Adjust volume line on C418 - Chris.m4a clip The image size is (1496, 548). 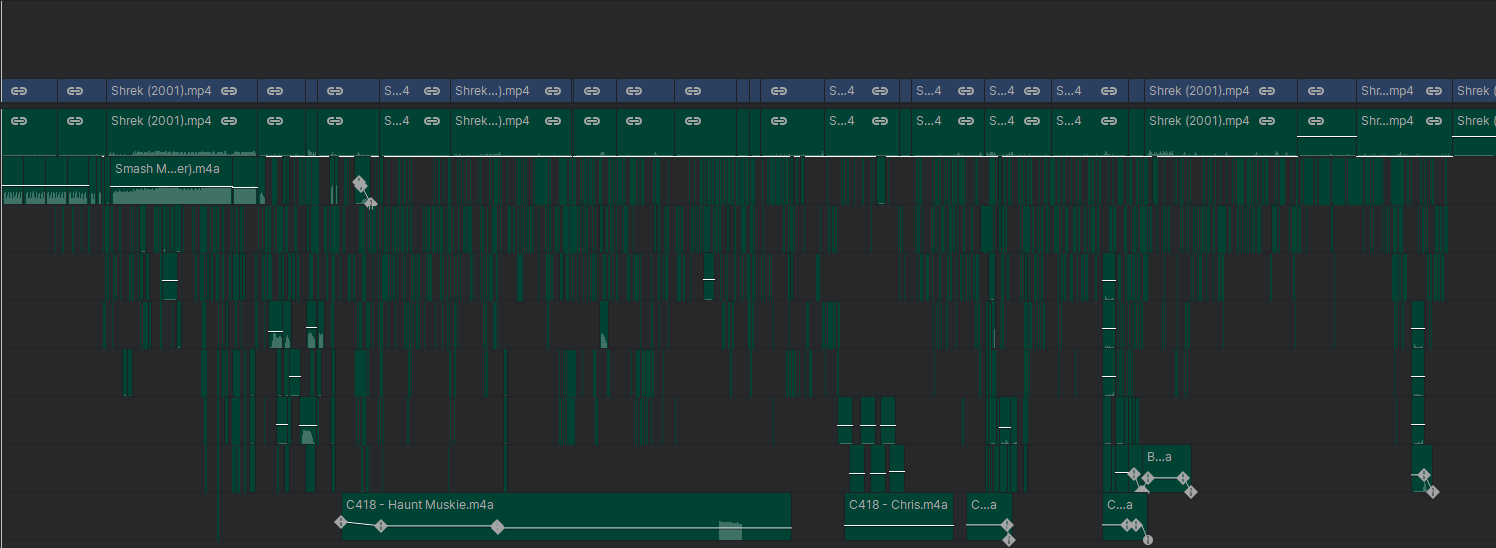[x=899, y=525]
